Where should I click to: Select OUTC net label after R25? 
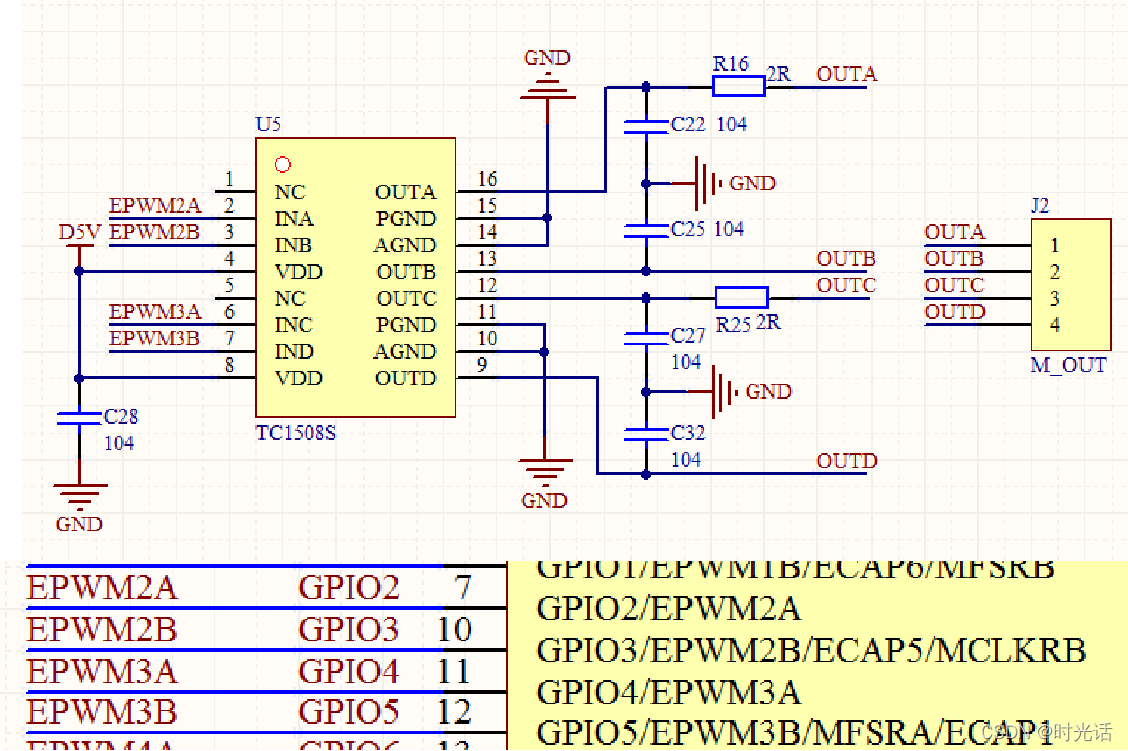coord(847,286)
